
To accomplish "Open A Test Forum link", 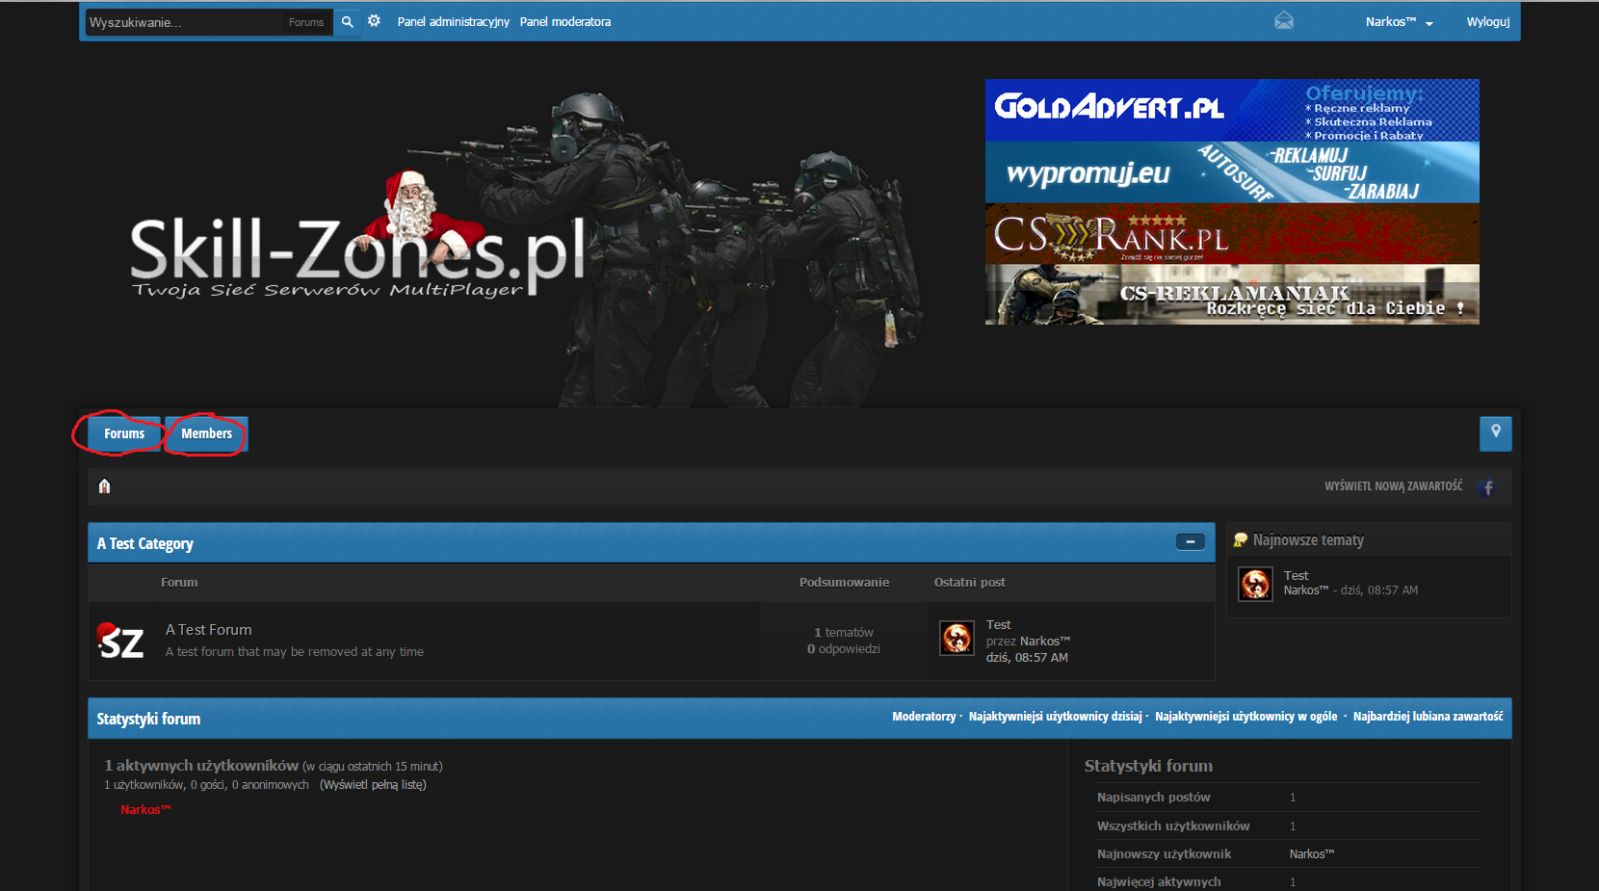I will point(208,630).
